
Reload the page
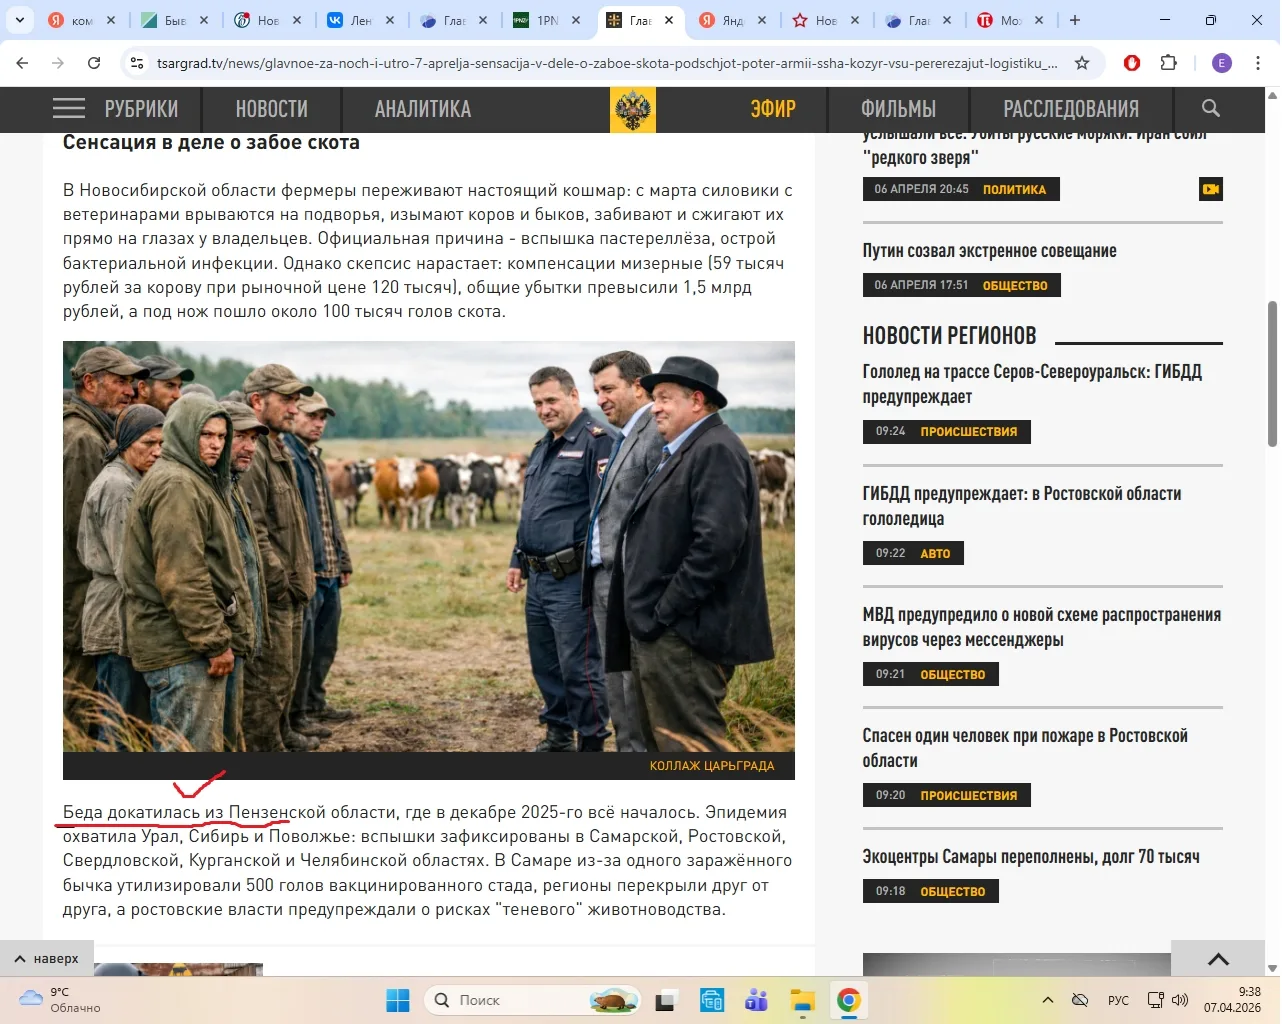(94, 63)
